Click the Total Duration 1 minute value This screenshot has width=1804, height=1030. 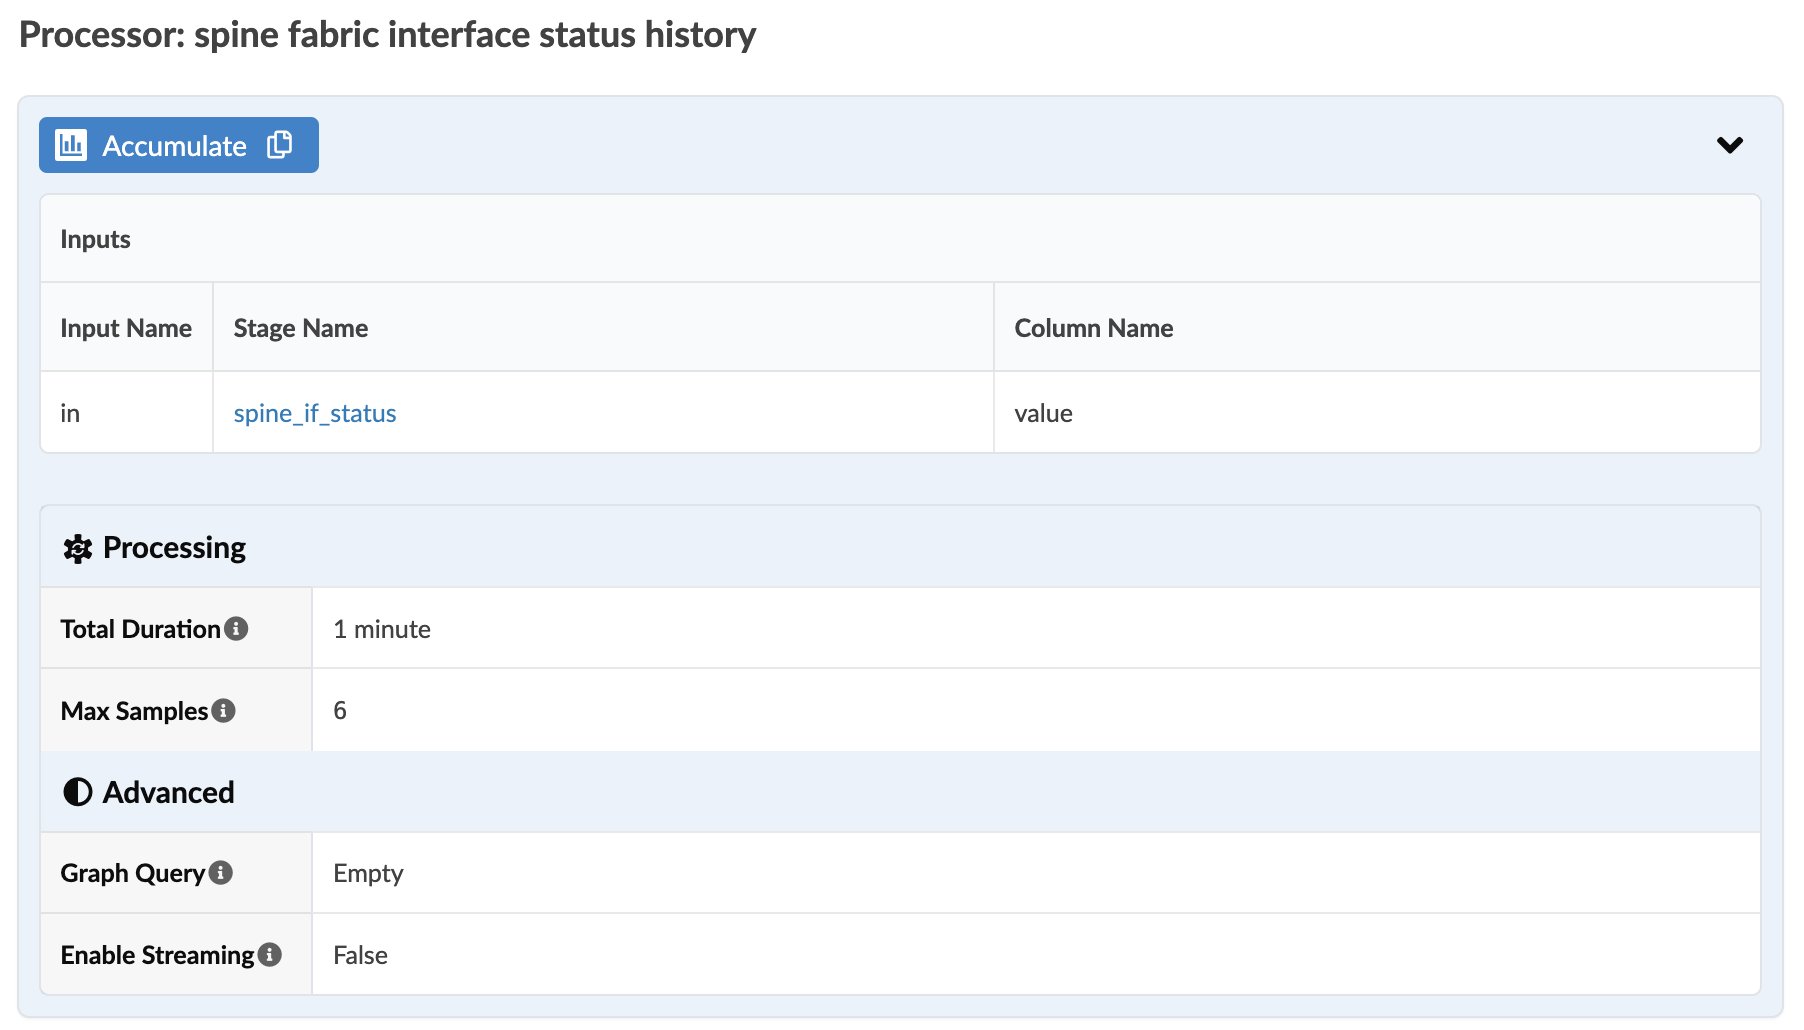pos(381,629)
